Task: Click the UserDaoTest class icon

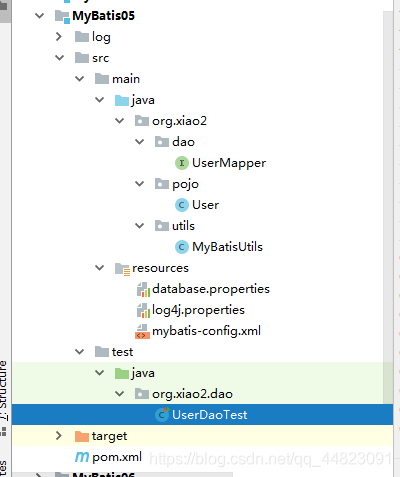Action: pyautogui.click(x=162, y=415)
